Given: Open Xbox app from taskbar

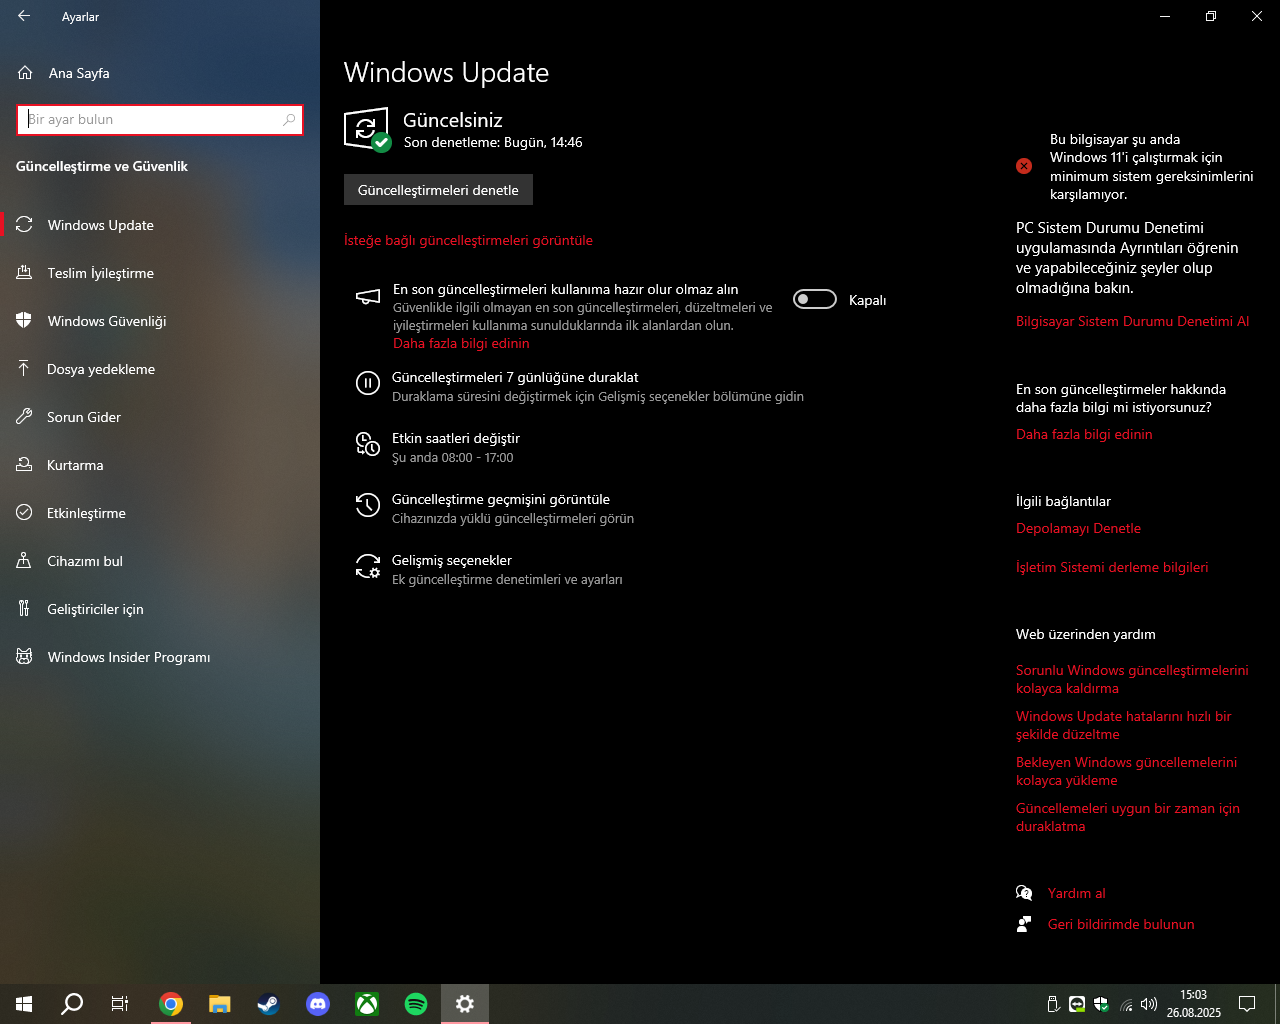Looking at the screenshot, I should 367,1004.
